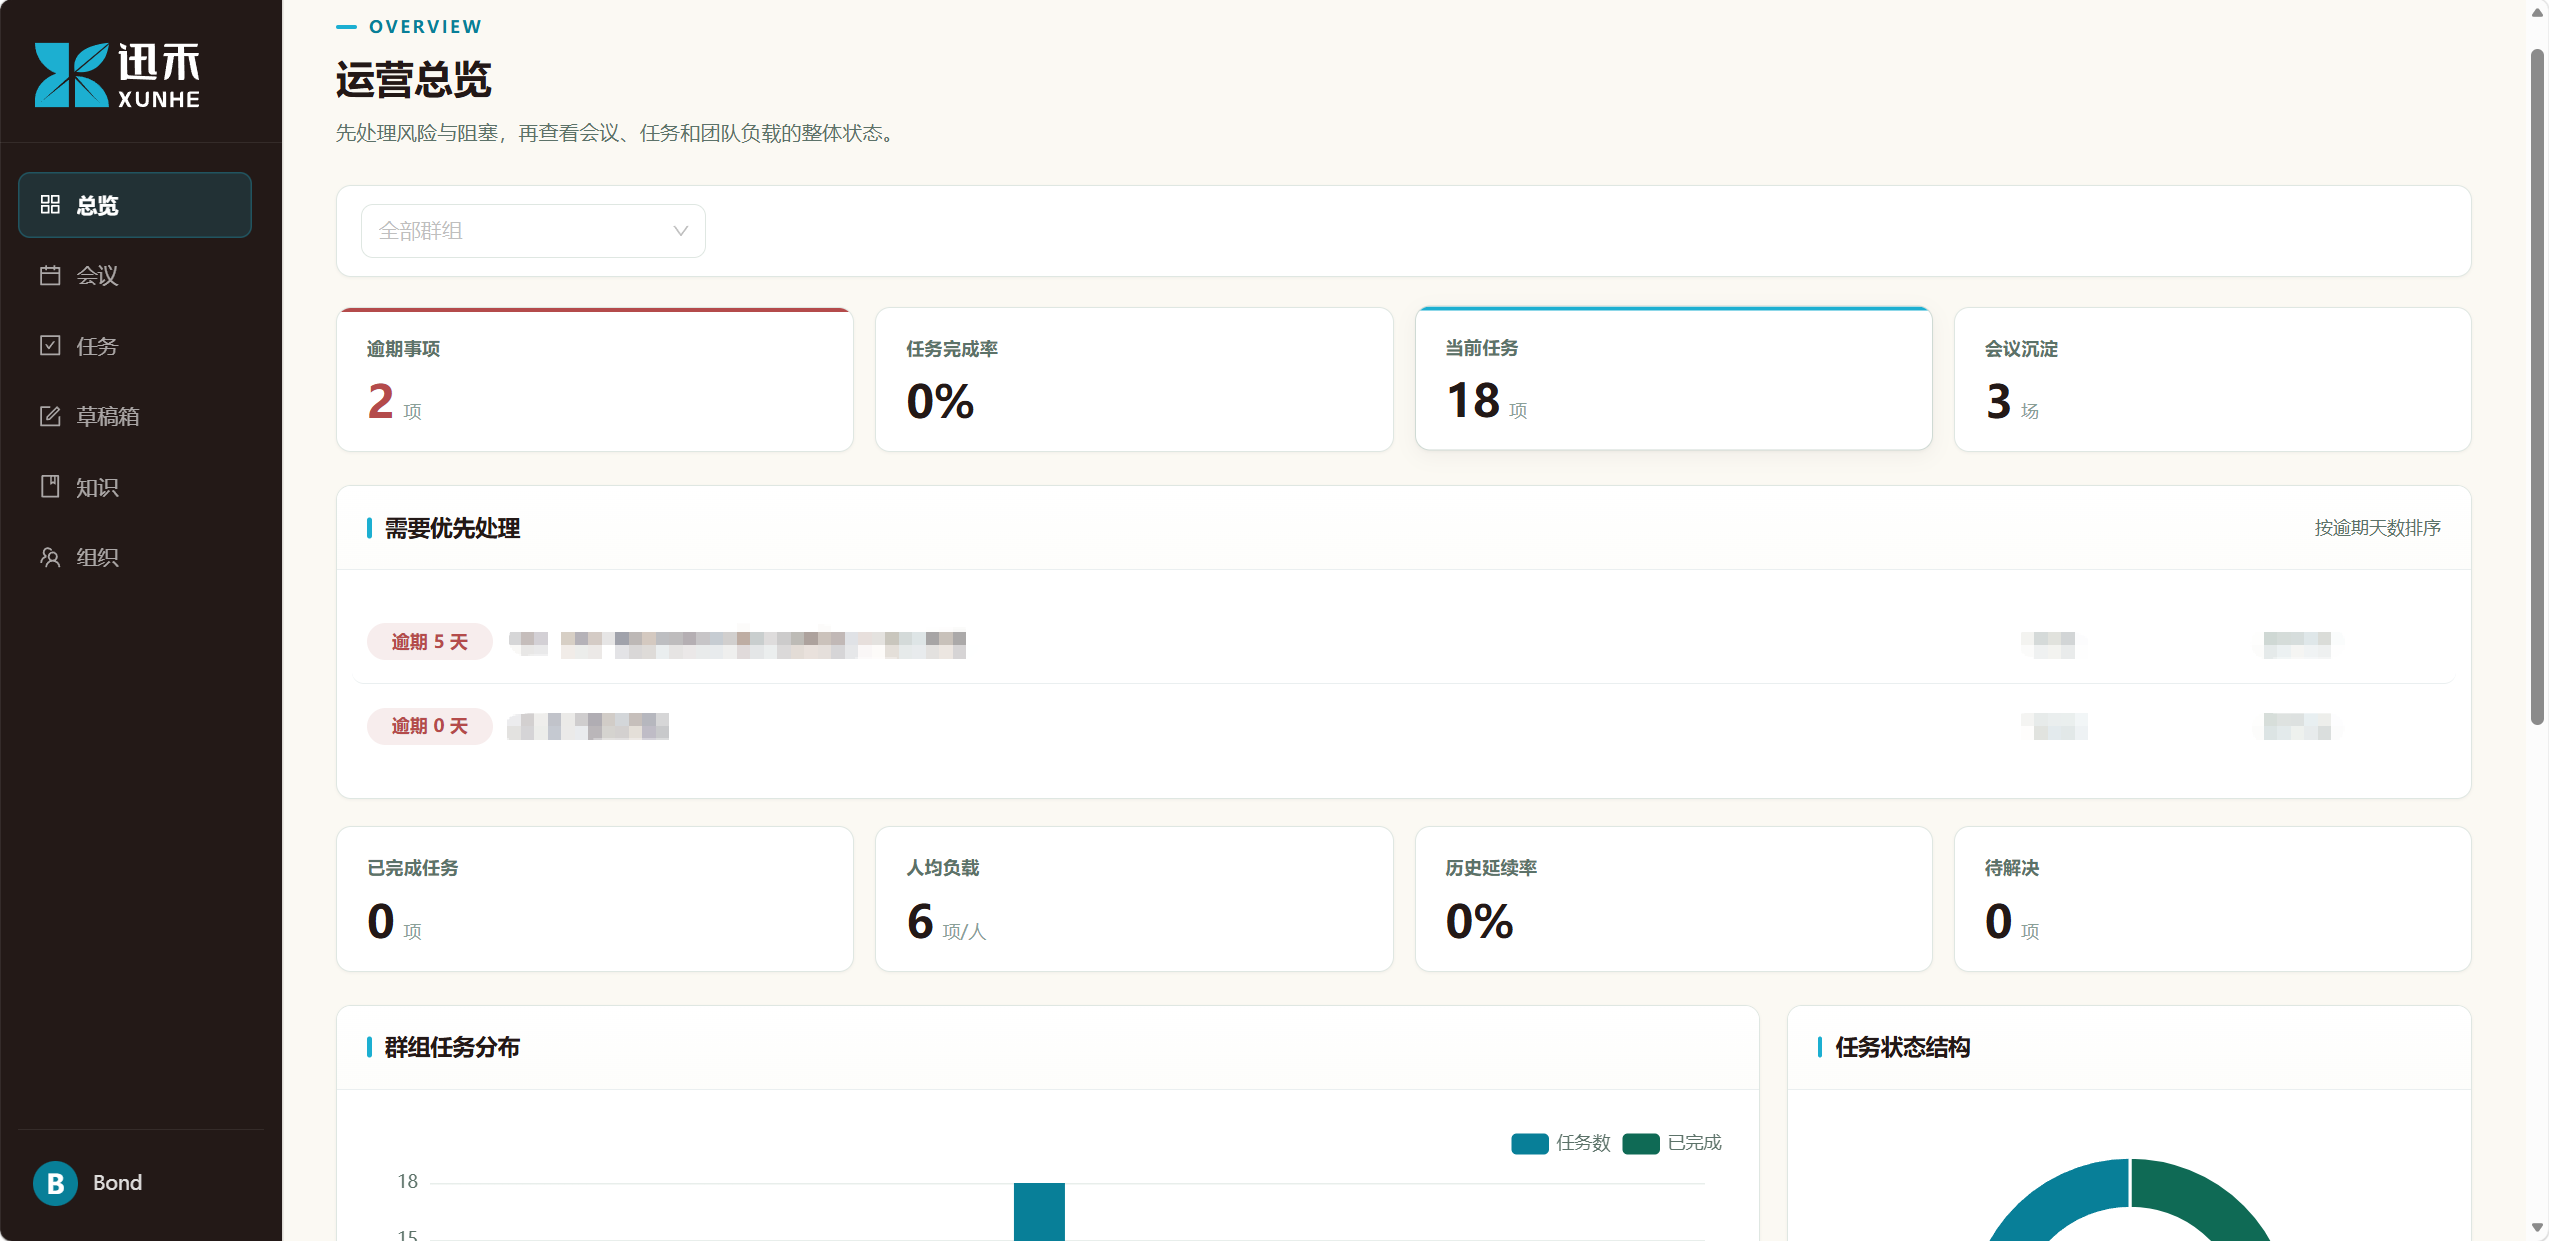2549x1241 pixels.
Task: Click the 群组任务分布 section title
Action: tap(452, 1047)
